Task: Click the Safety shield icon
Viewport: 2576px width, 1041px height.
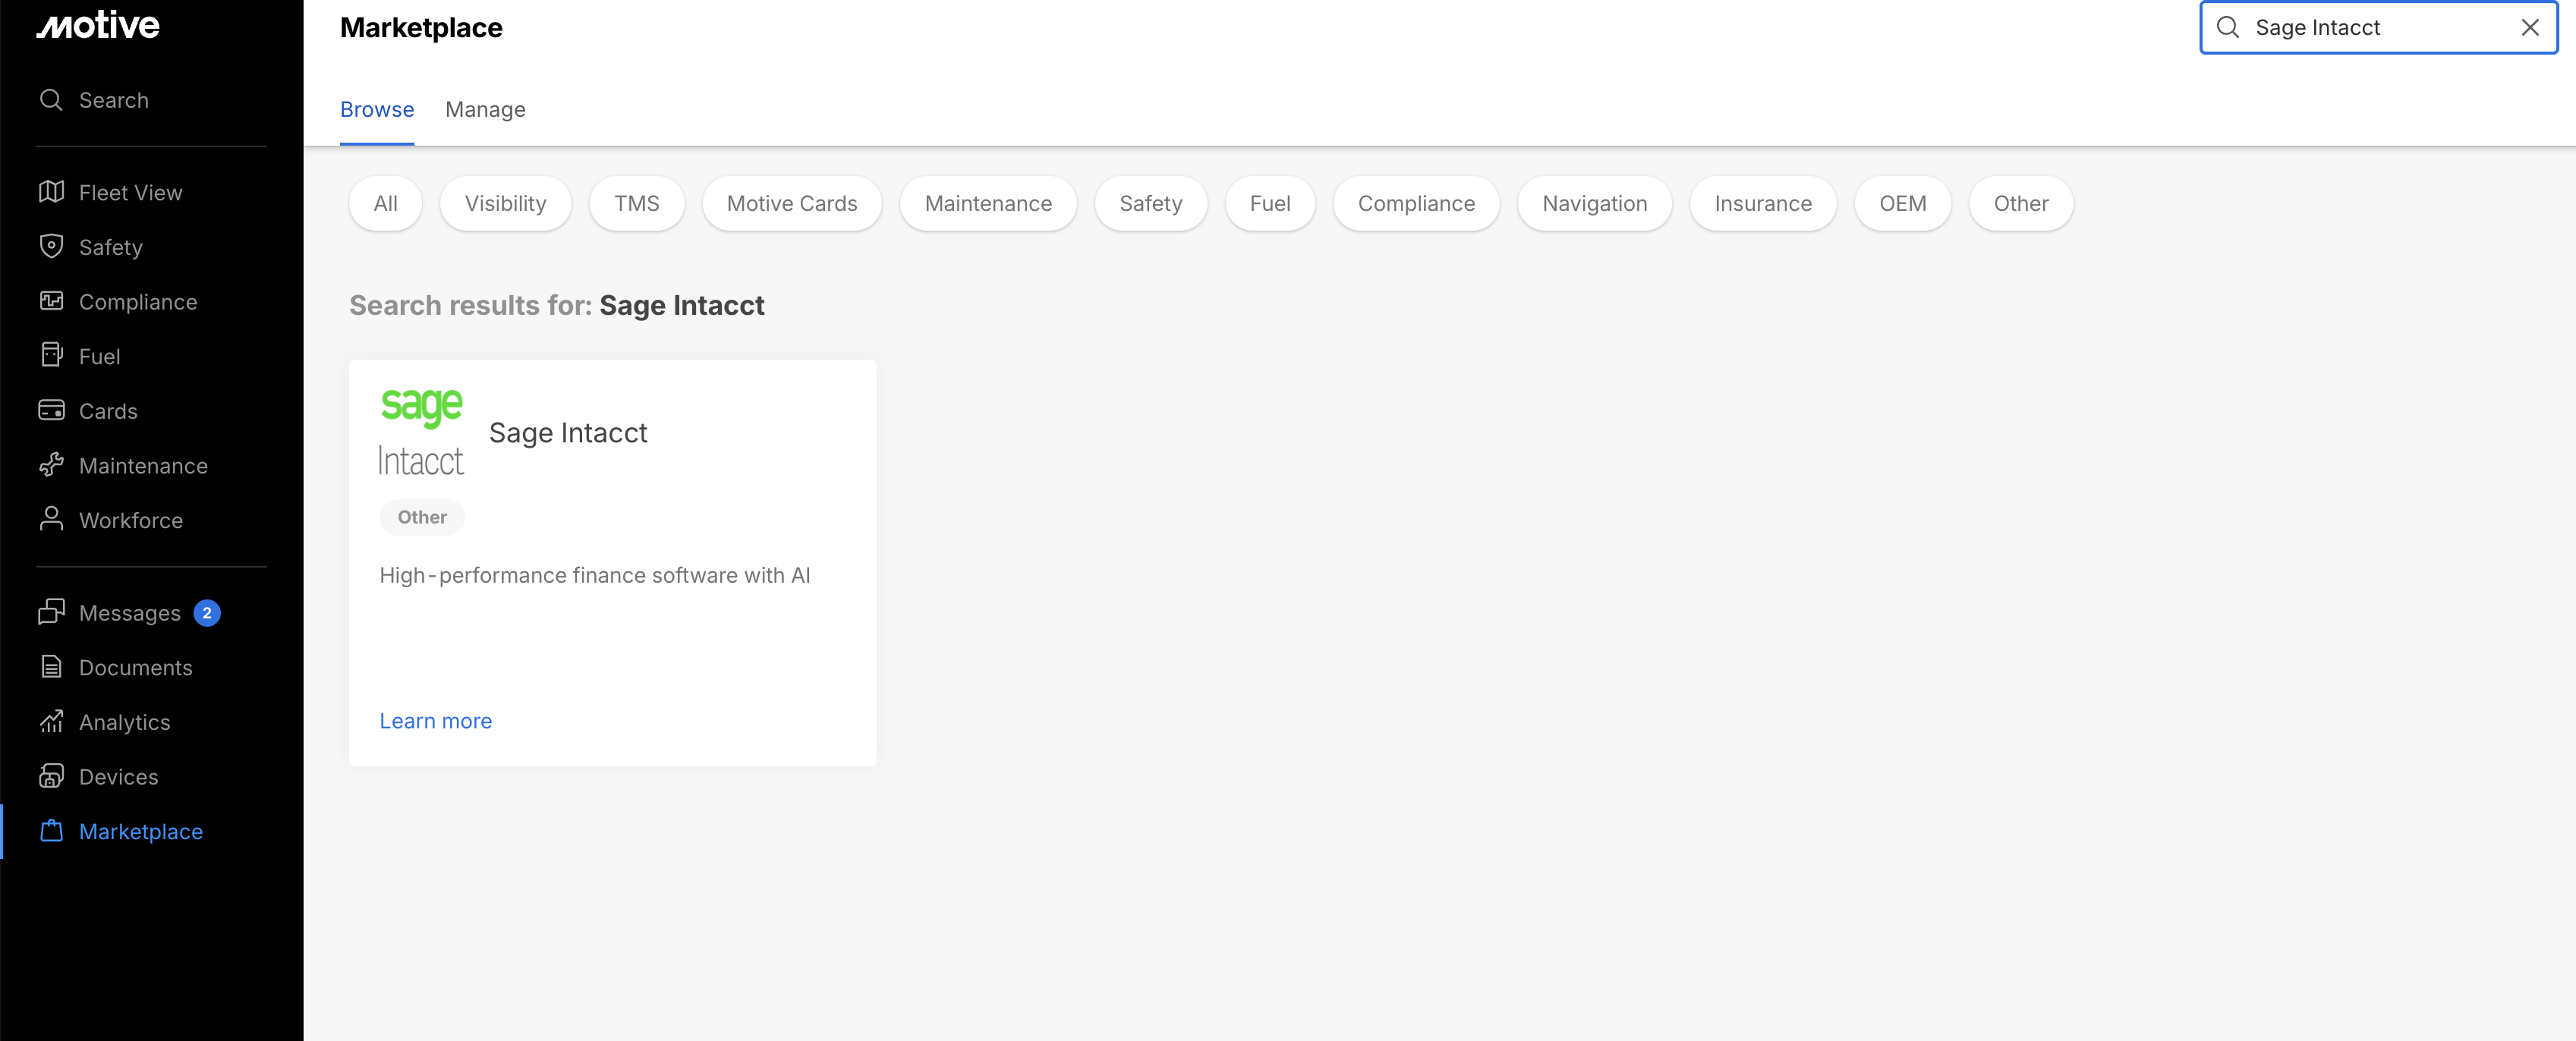Action: click(51, 246)
